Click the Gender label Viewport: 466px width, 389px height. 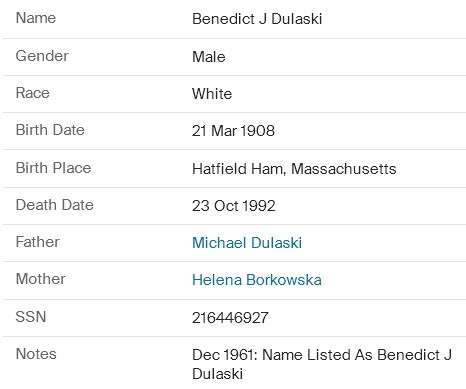42,56
